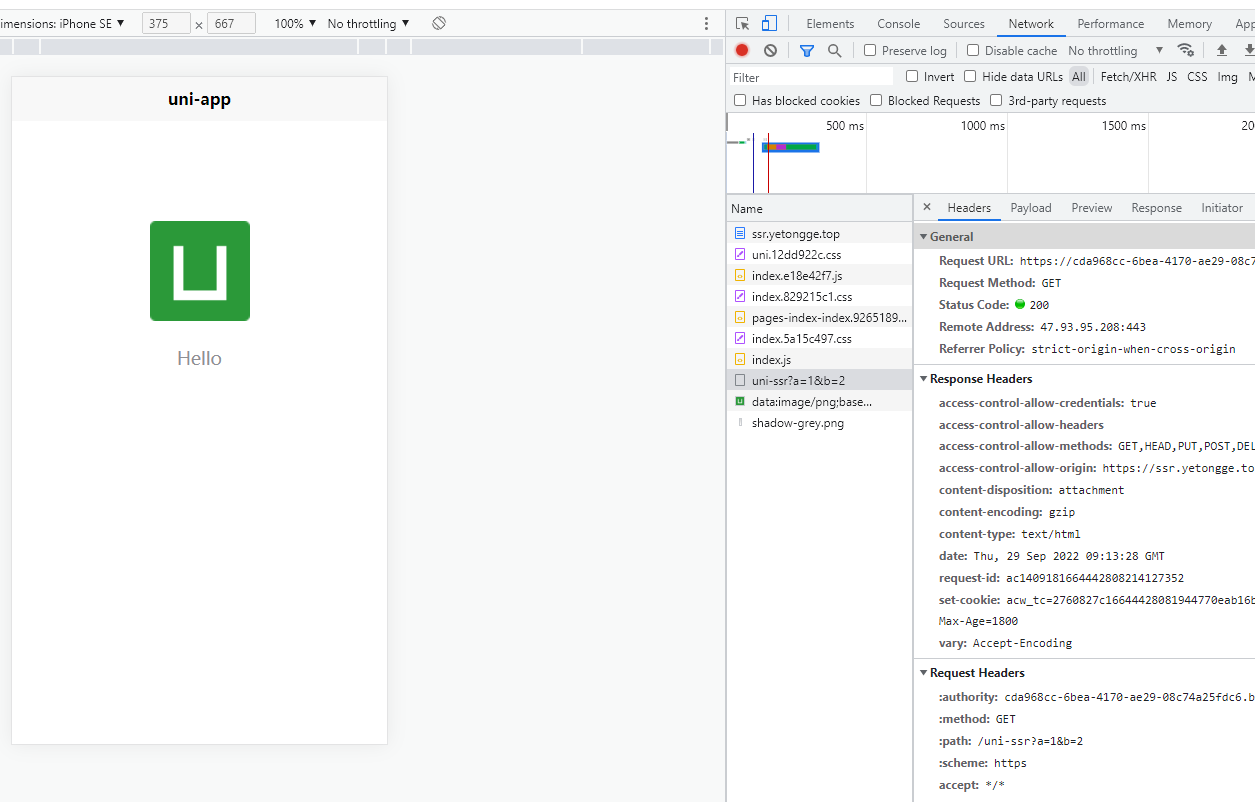Enable the Preserve log checkbox
This screenshot has width=1255, height=802.
870,50
